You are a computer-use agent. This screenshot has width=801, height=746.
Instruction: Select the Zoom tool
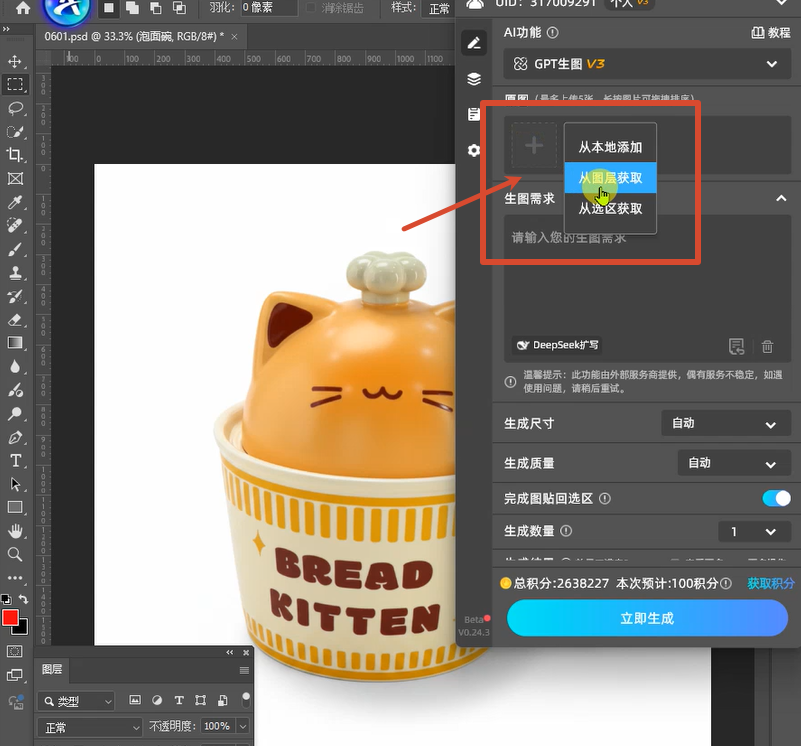[x=15, y=554]
